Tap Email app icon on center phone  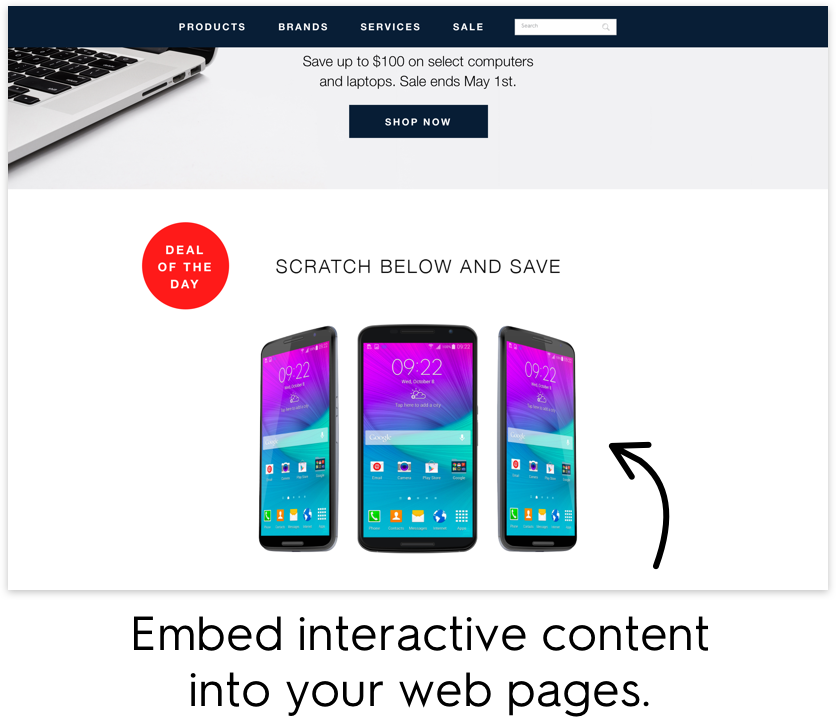pos(377,467)
